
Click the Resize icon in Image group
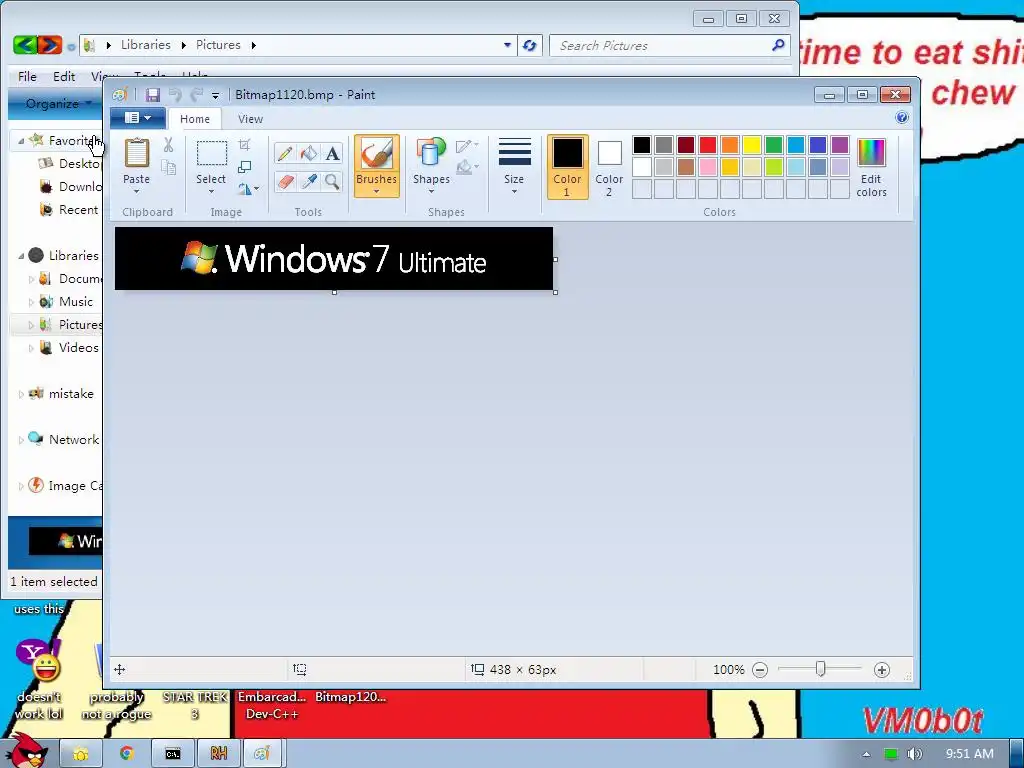245,167
